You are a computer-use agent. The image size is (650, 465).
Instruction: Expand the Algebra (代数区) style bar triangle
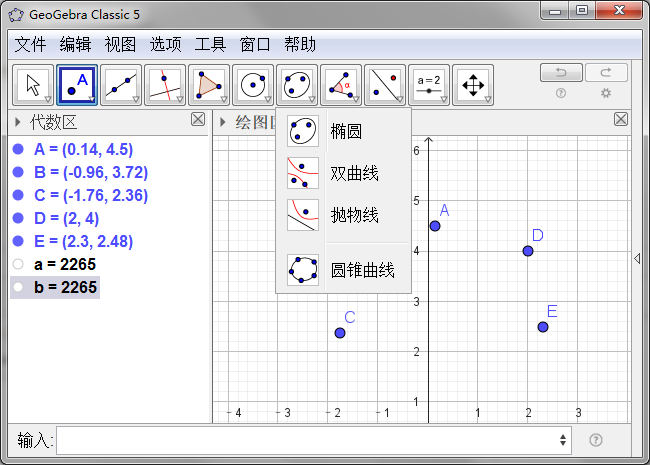(x=17, y=122)
